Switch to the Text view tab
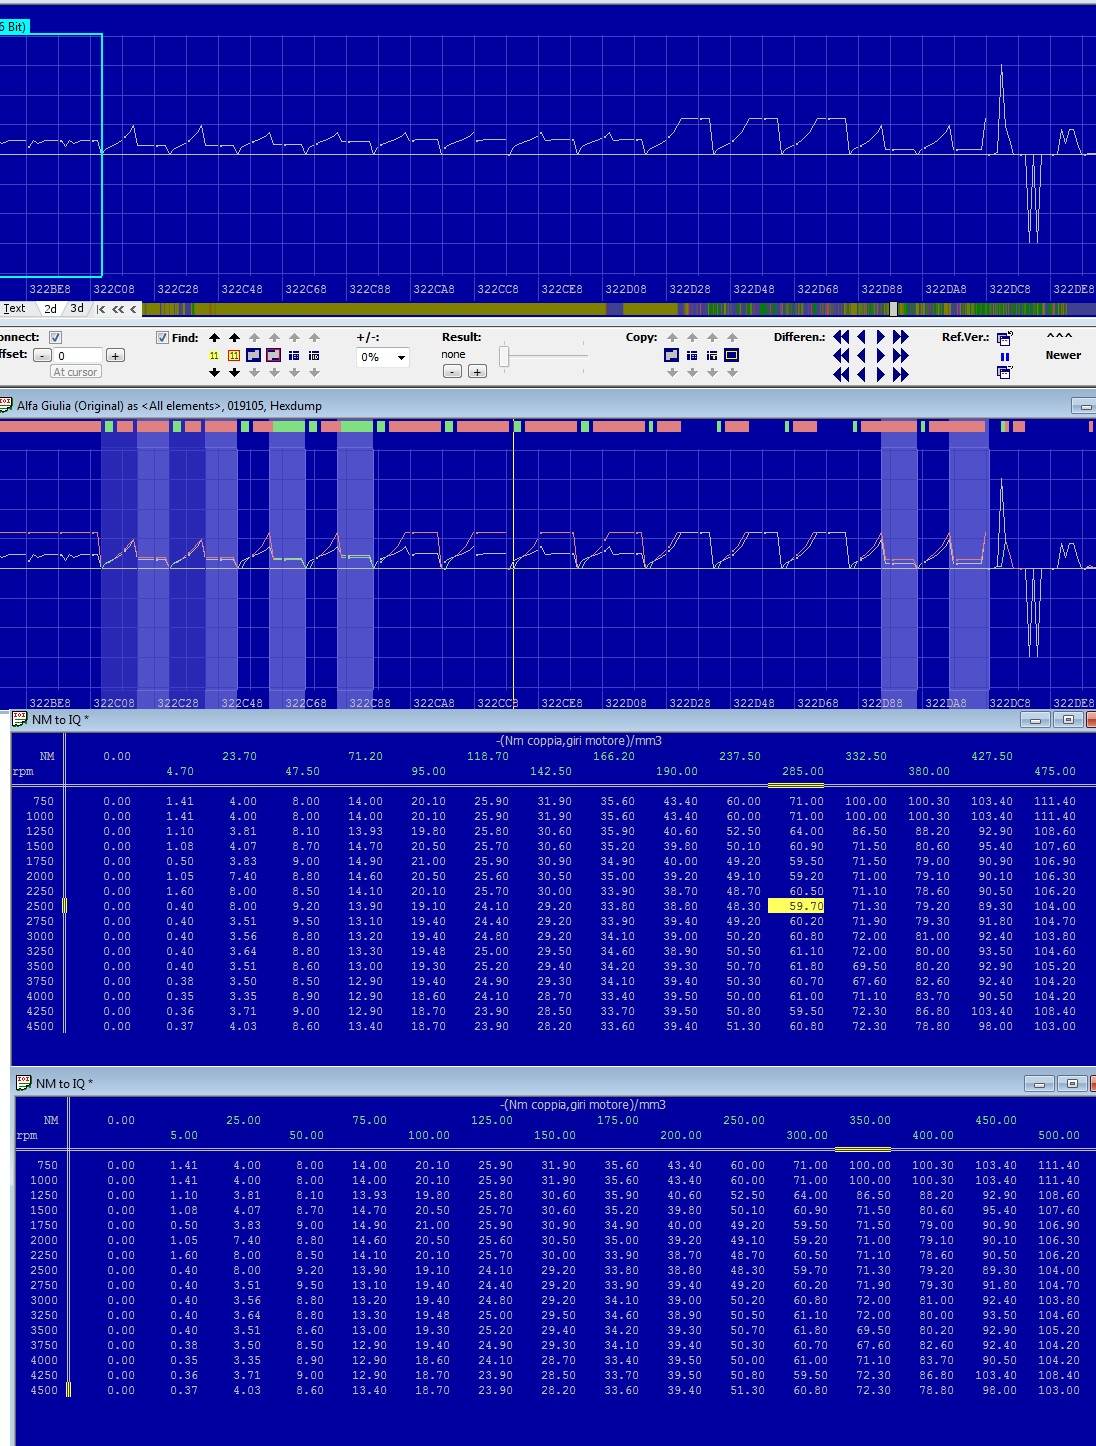Image resolution: width=1096 pixels, height=1446 pixels. coord(15,309)
